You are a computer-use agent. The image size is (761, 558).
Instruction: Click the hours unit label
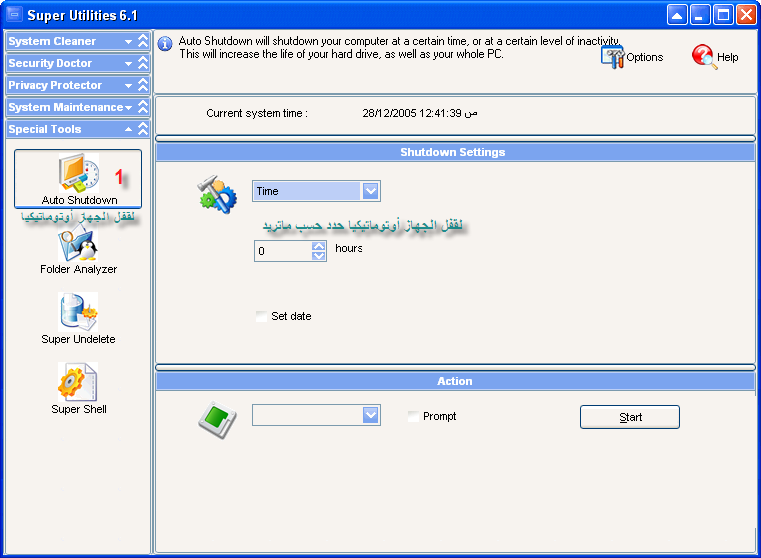point(348,248)
